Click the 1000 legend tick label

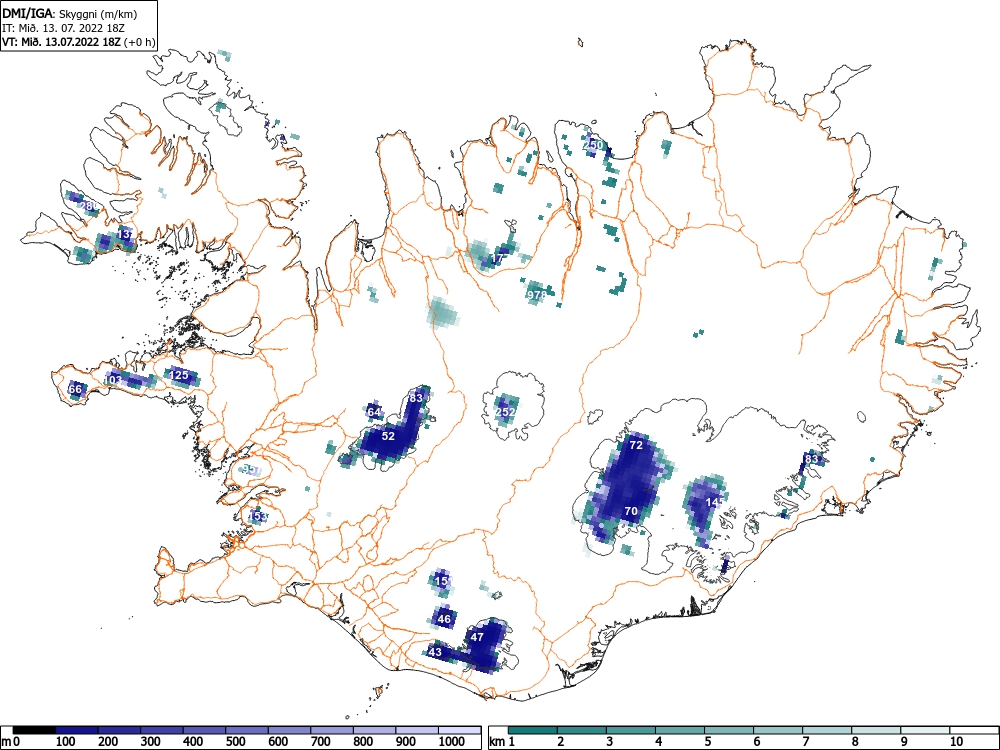pyautogui.click(x=452, y=742)
